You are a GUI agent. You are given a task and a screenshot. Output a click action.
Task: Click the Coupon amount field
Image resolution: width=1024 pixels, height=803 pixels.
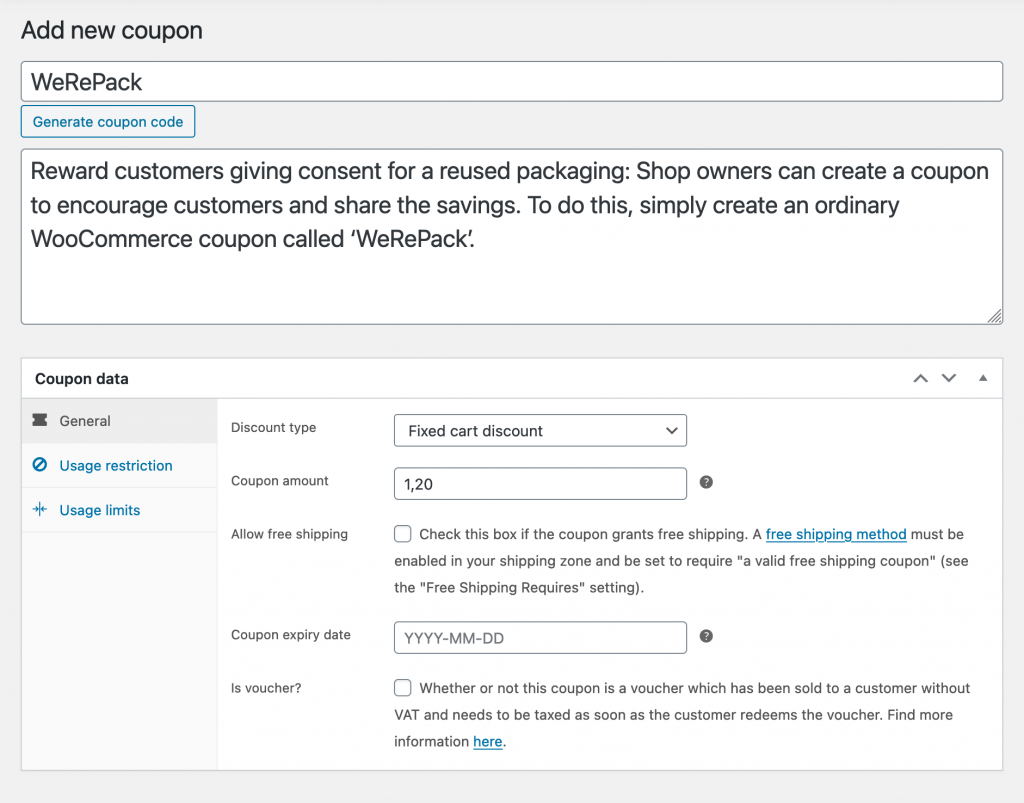coord(540,484)
